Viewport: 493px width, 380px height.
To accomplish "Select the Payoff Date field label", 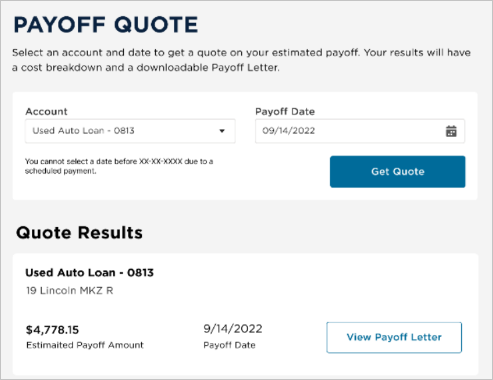I will [x=285, y=111].
